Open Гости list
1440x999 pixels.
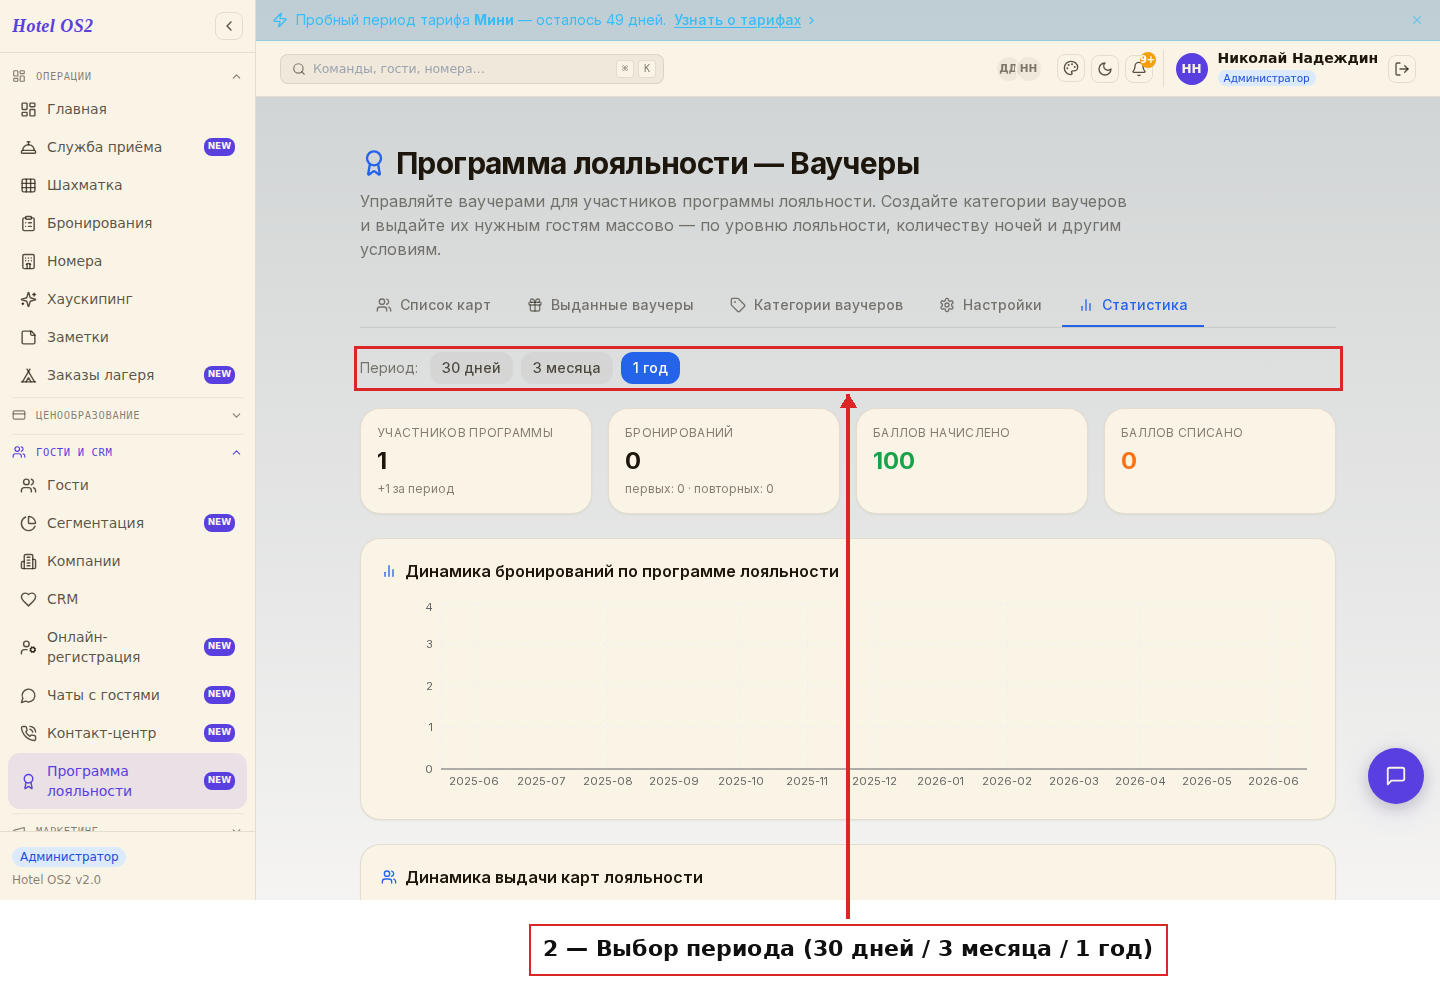click(x=127, y=485)
